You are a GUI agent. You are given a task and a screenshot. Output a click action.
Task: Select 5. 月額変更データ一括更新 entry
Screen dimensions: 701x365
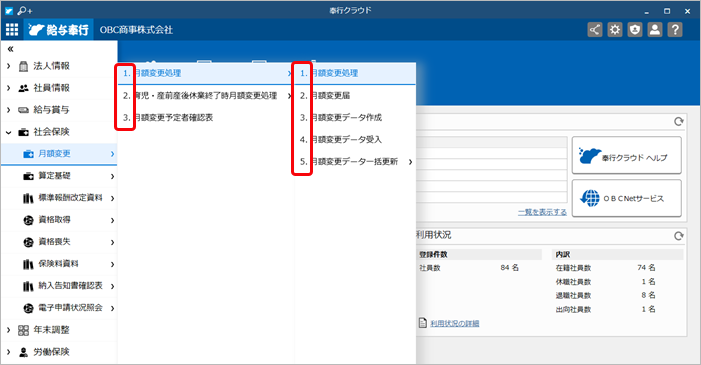[x=355, y=161]
